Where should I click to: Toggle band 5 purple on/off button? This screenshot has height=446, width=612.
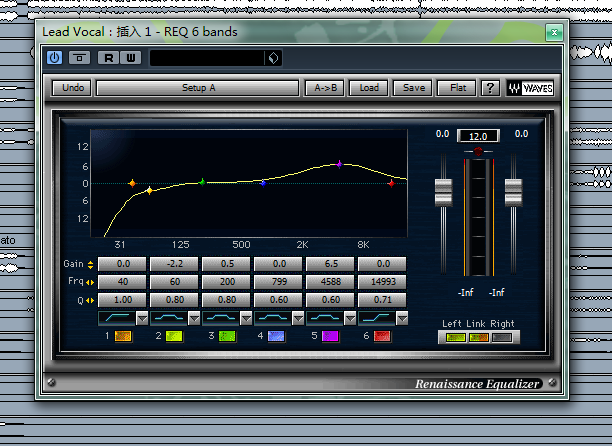click(x=330, y=336)
